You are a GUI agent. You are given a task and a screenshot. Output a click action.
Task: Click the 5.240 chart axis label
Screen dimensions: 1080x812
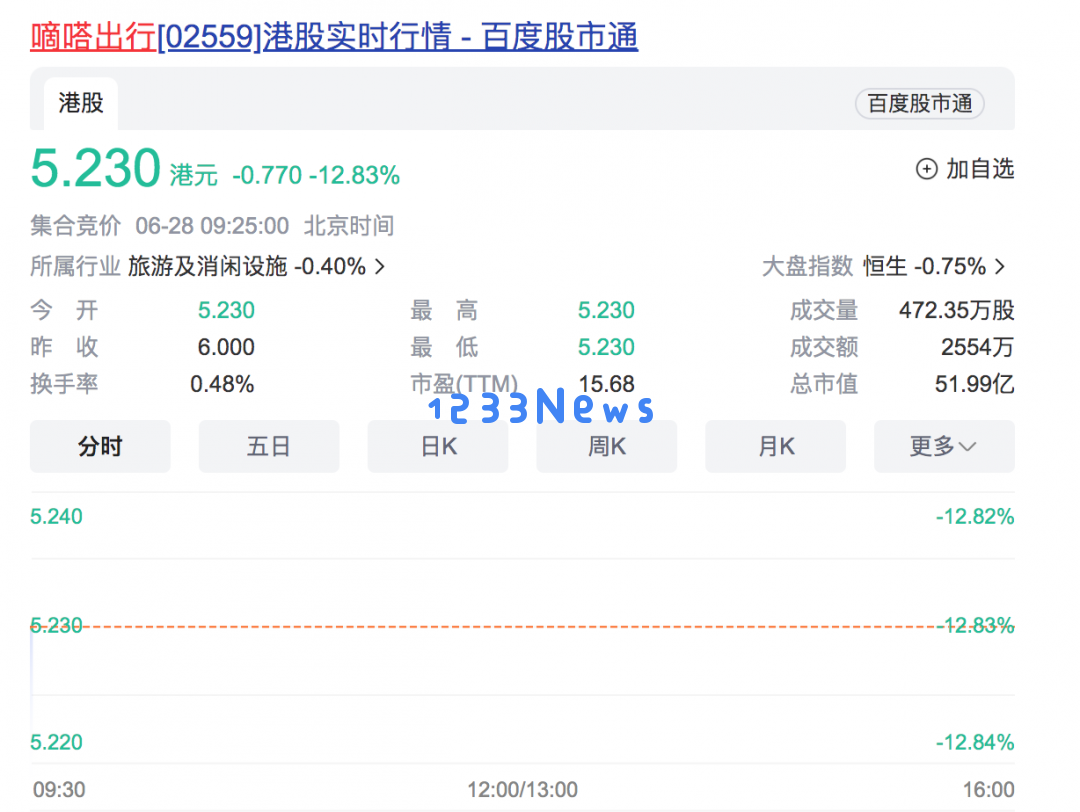pyautogui.click(x=56, y=517)
